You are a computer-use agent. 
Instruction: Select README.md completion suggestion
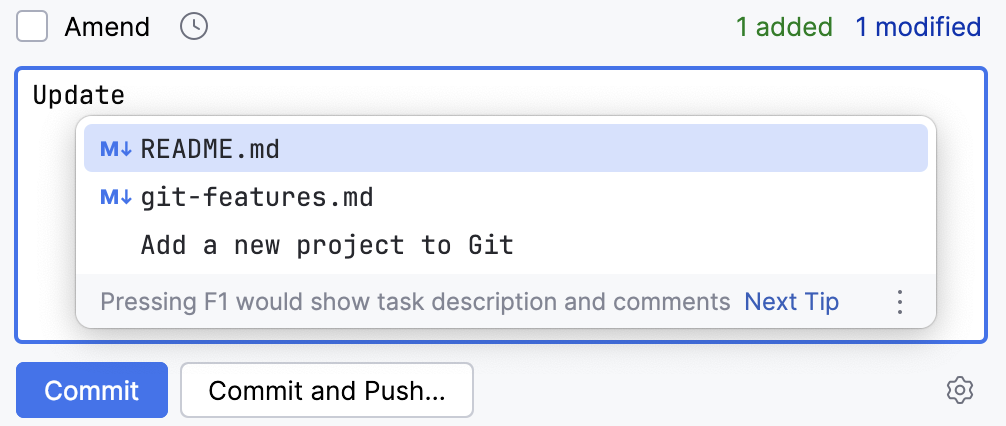[210, 149]
